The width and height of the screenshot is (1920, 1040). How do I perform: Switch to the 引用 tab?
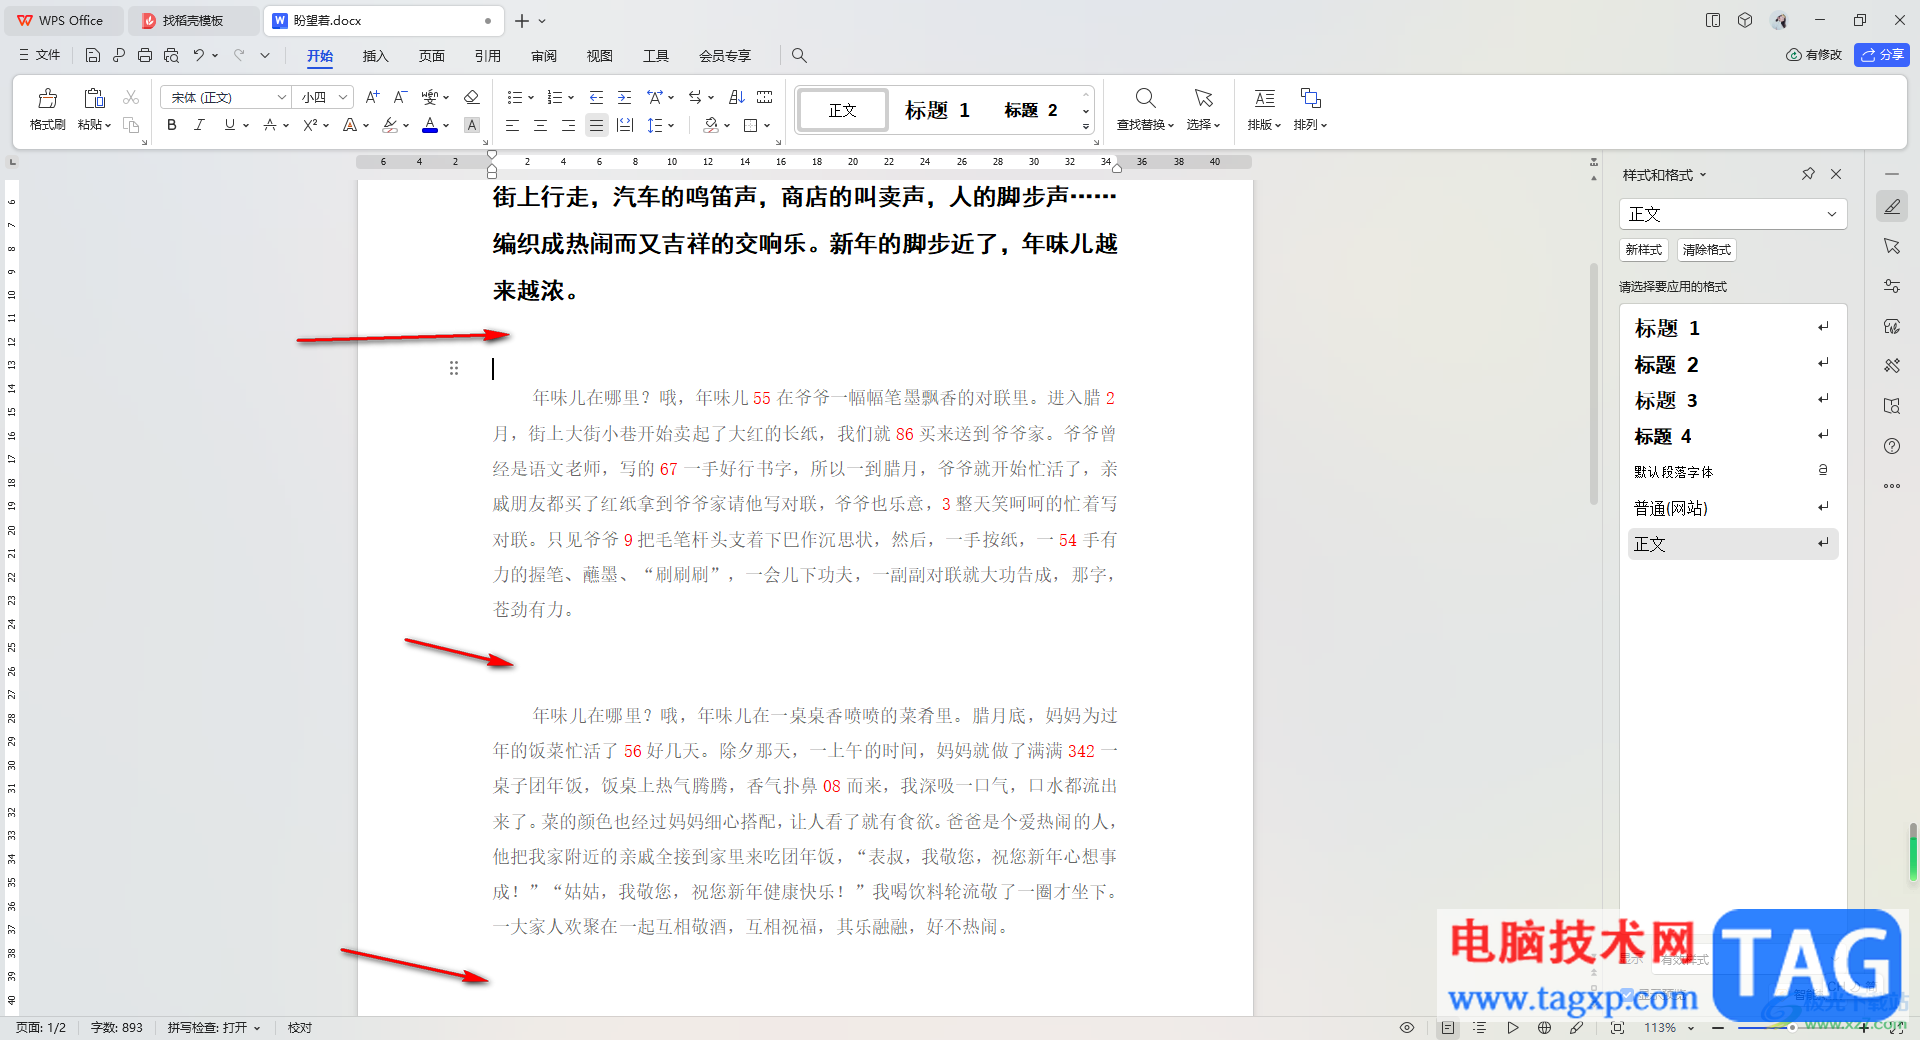point(487,56)
